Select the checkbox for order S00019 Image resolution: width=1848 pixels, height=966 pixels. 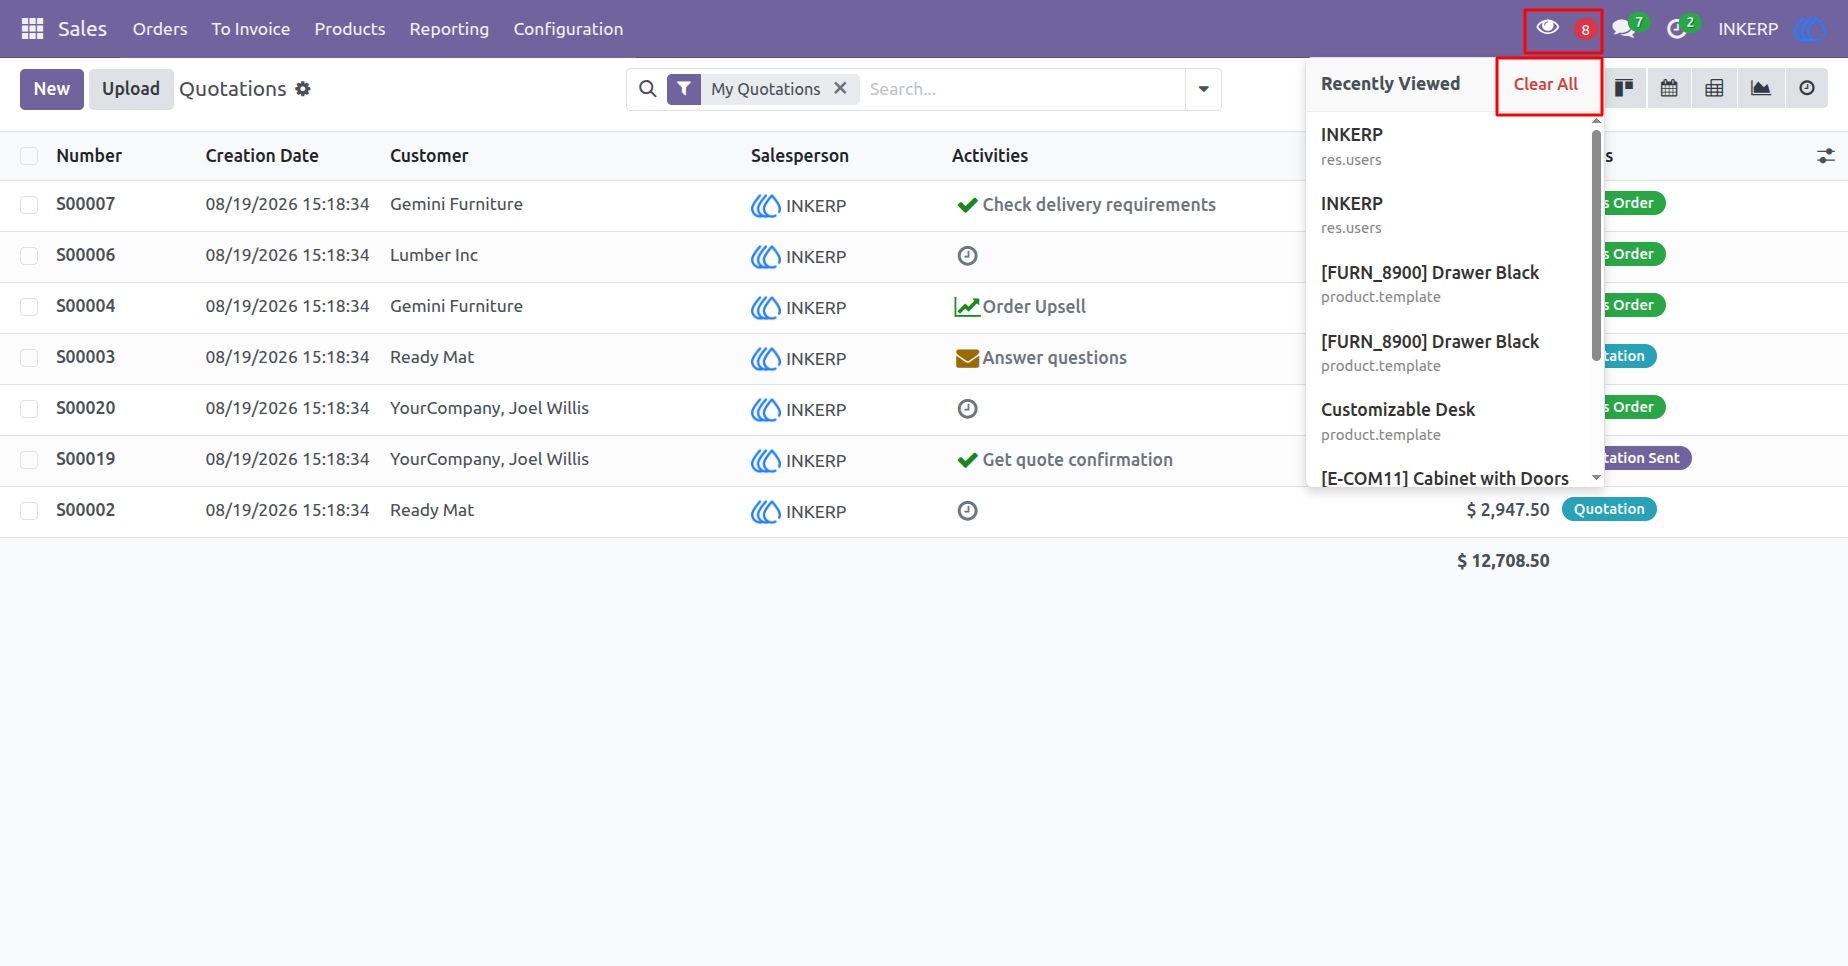pyautogui.click(x=29, y=460)
